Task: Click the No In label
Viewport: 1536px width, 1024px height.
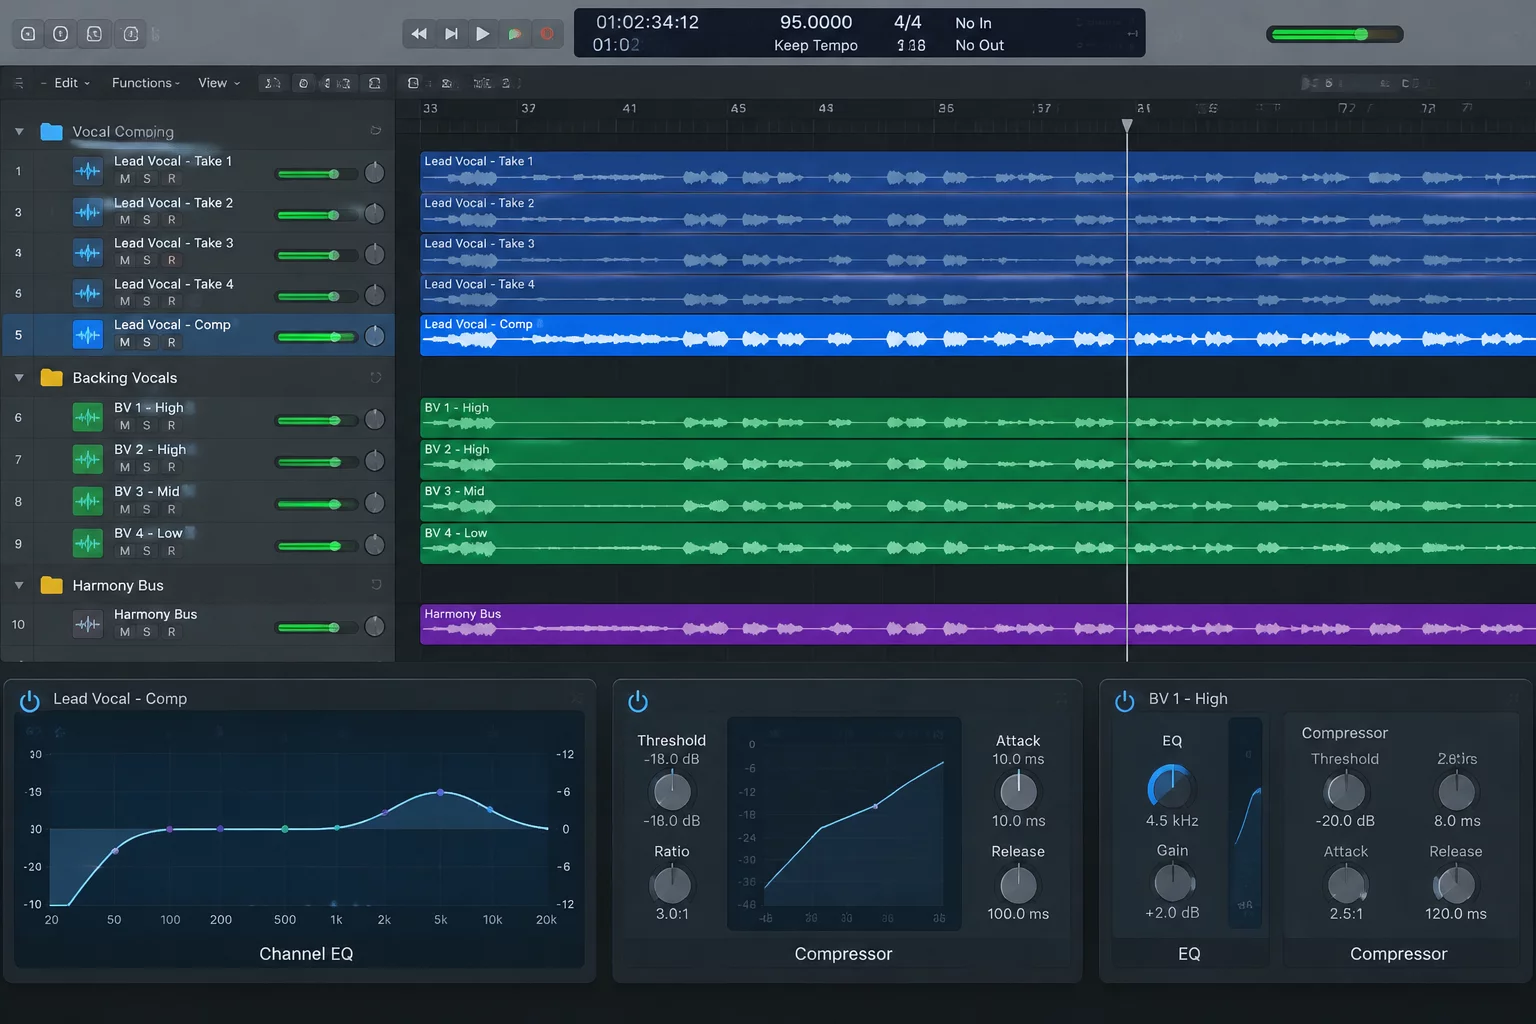Action: (x=973, y=23)
